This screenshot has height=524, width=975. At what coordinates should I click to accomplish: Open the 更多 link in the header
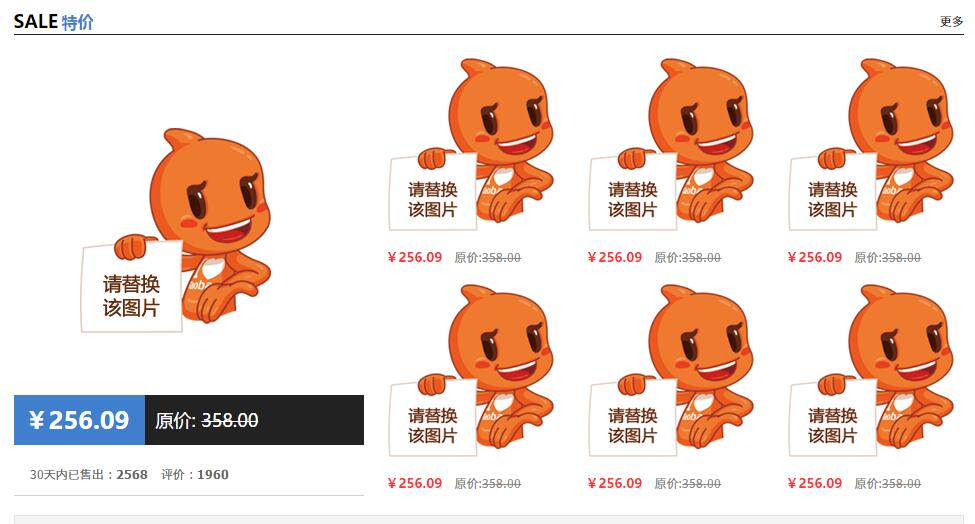click(x=951, y=22)
